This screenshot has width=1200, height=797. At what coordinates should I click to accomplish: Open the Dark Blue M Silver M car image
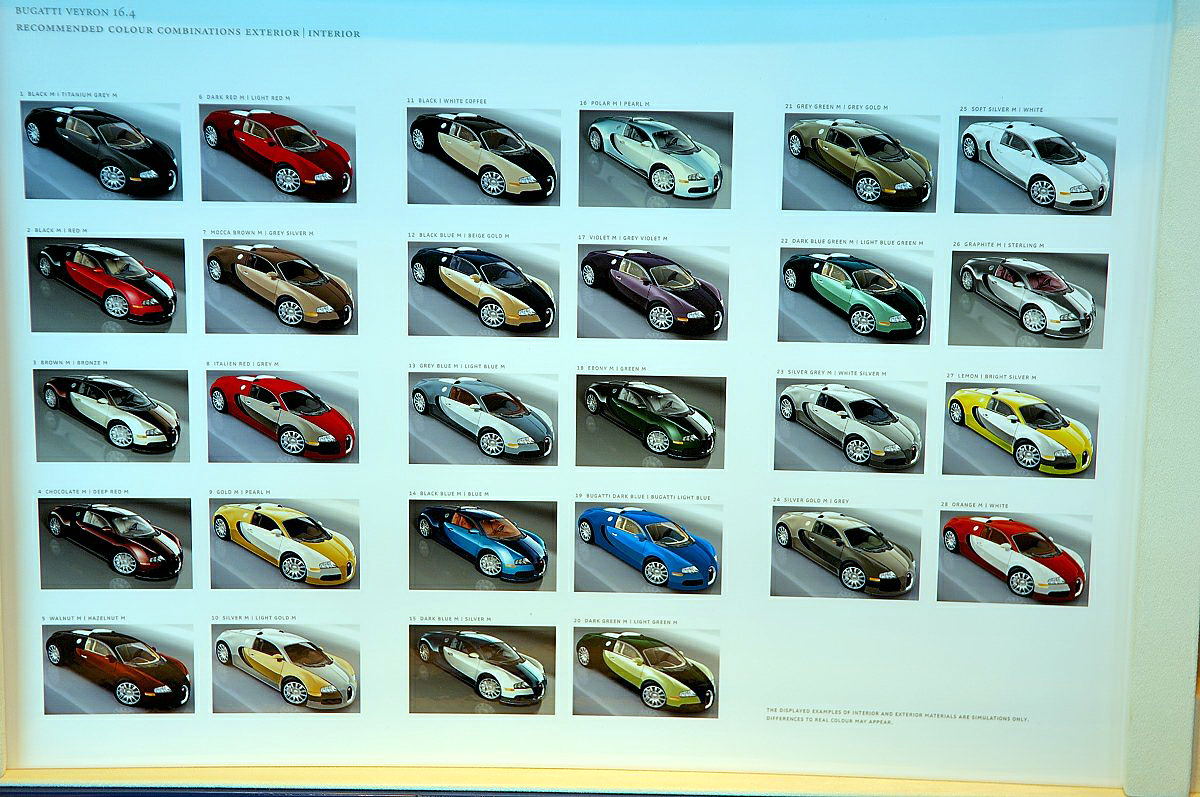point(482,670)
